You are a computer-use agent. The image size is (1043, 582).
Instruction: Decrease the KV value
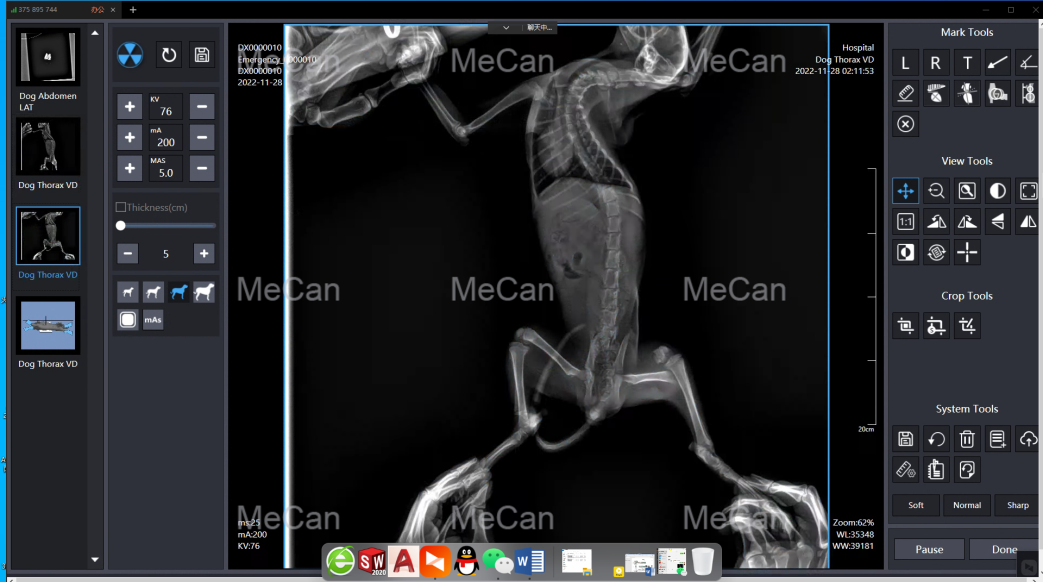(202, 106)
